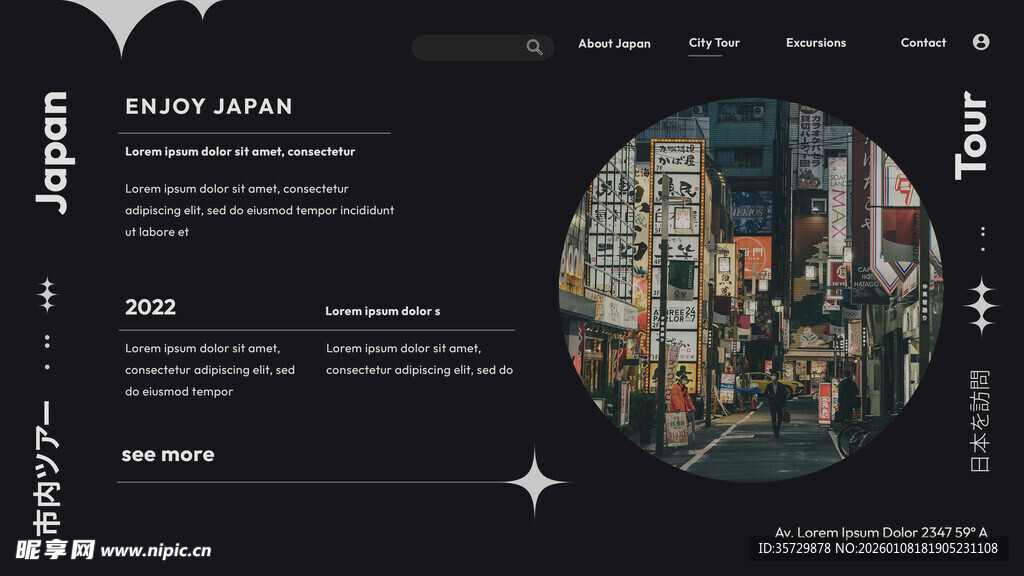The width and height of the screenshot is (1024, 576).
Task: Click the 2022 section heading
Action: (150, 307)
